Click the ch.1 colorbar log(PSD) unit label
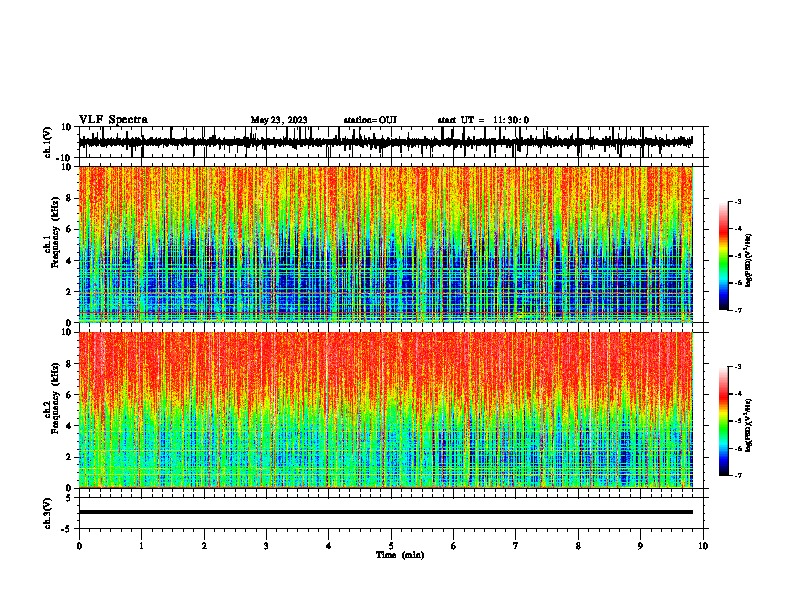 pyautogui.click(x=749, y=261)
